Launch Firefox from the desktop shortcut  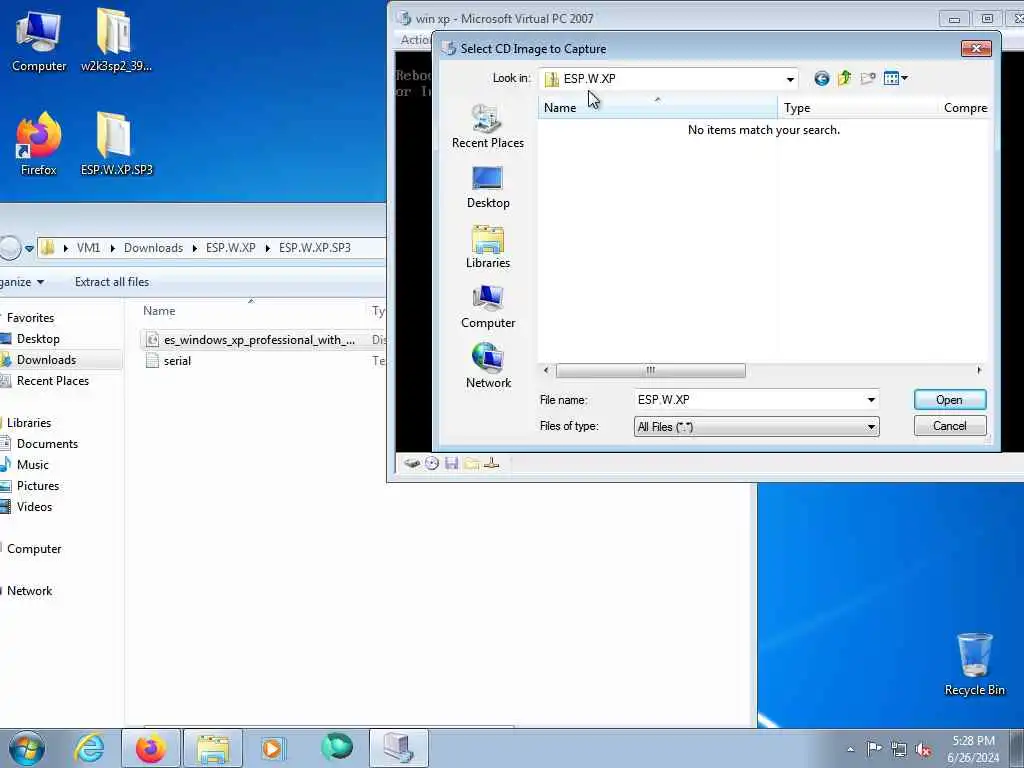point(39,144)
